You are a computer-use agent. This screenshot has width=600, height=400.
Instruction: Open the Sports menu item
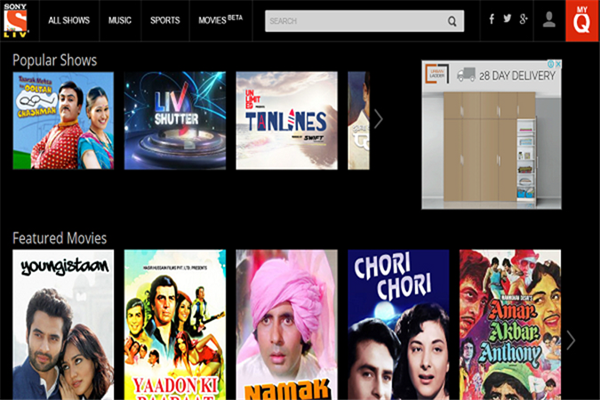pos(165,20)
